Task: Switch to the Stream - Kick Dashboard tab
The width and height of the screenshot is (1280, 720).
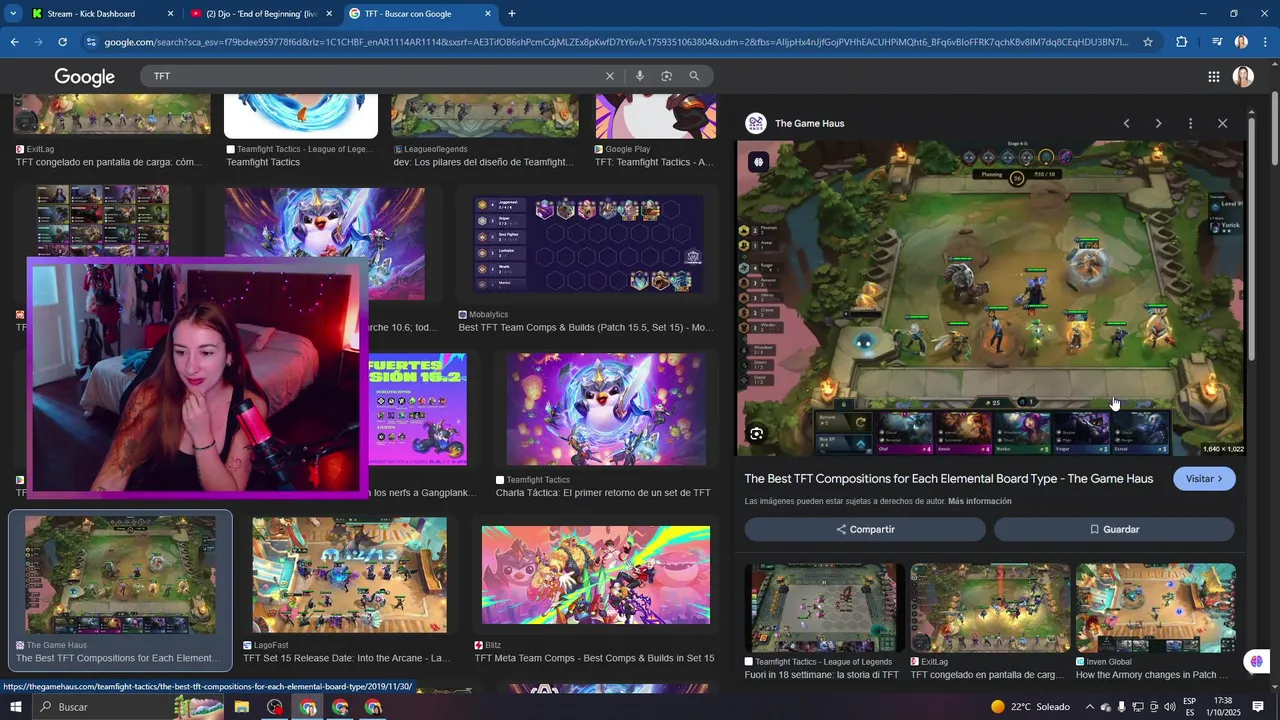Action: pyautogui.click(x=91, y=14)
